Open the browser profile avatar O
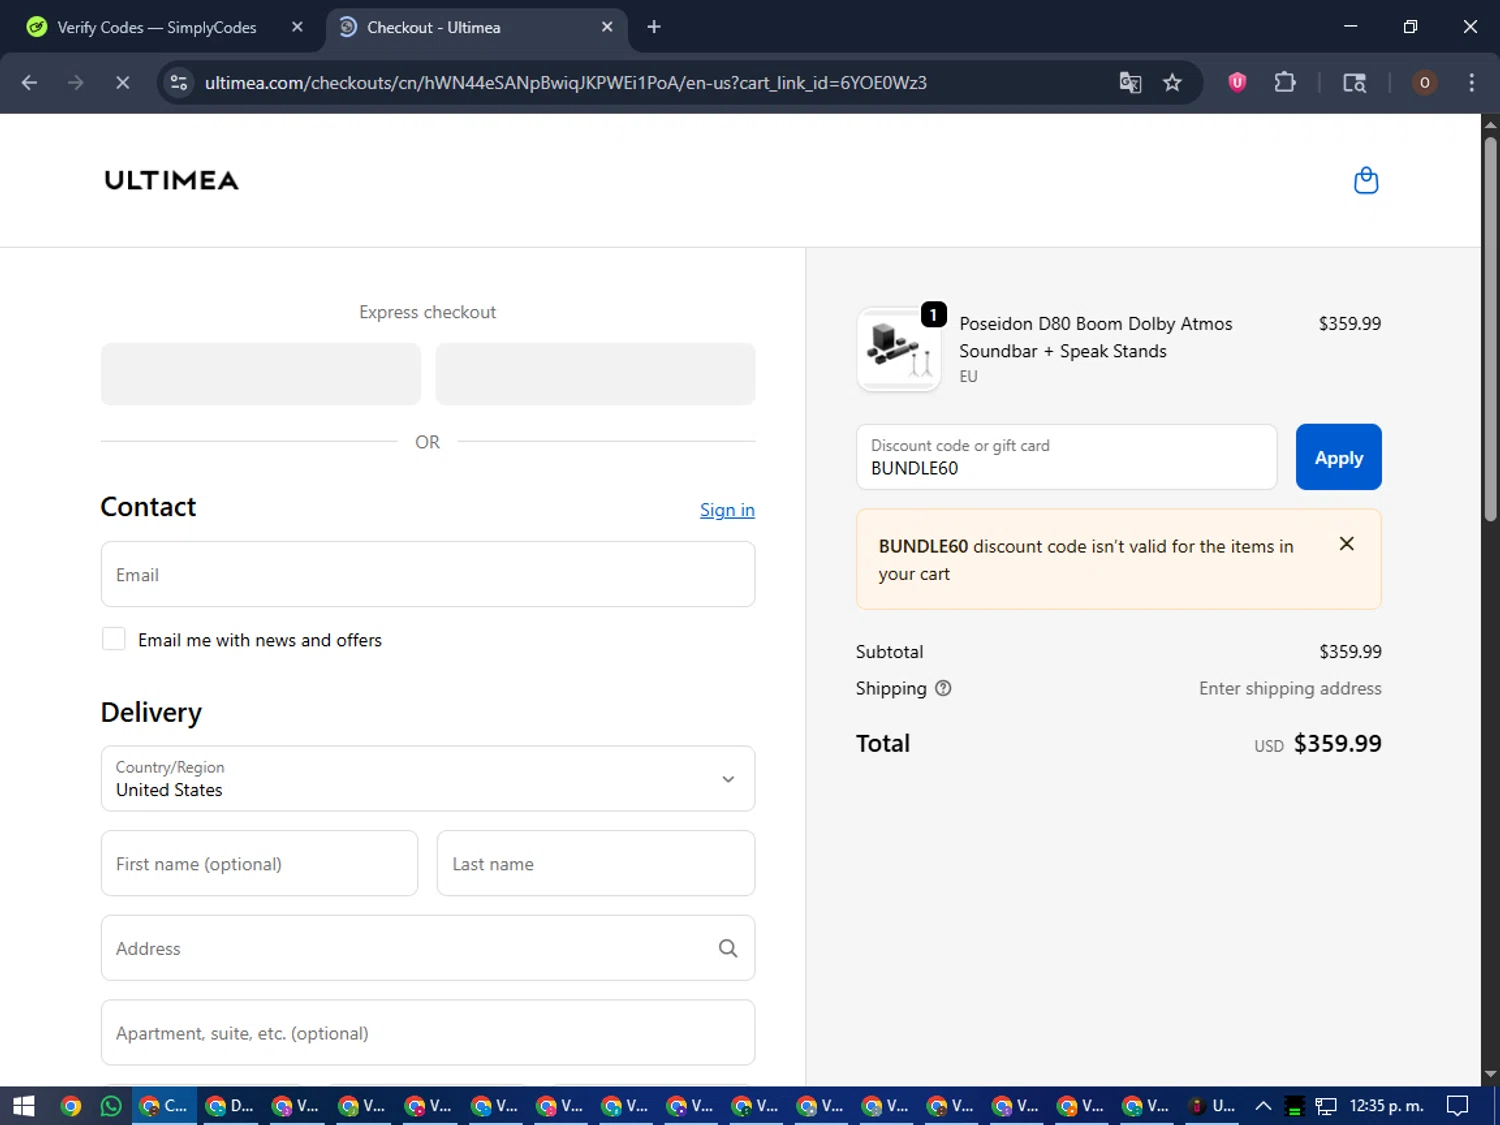The height and width of the screenshot is (1125, 1500). click(1424, 83)
